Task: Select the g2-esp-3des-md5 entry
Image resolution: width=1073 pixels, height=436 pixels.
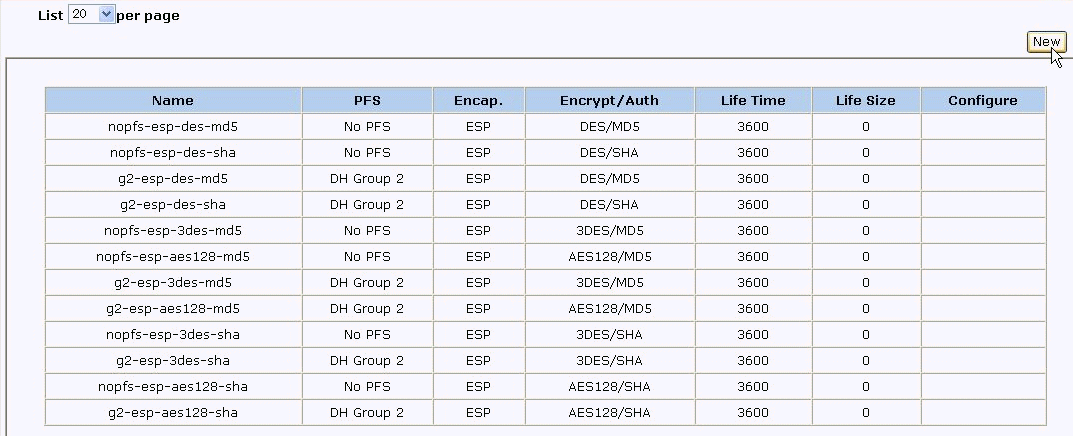Action: tap(173, 283)
